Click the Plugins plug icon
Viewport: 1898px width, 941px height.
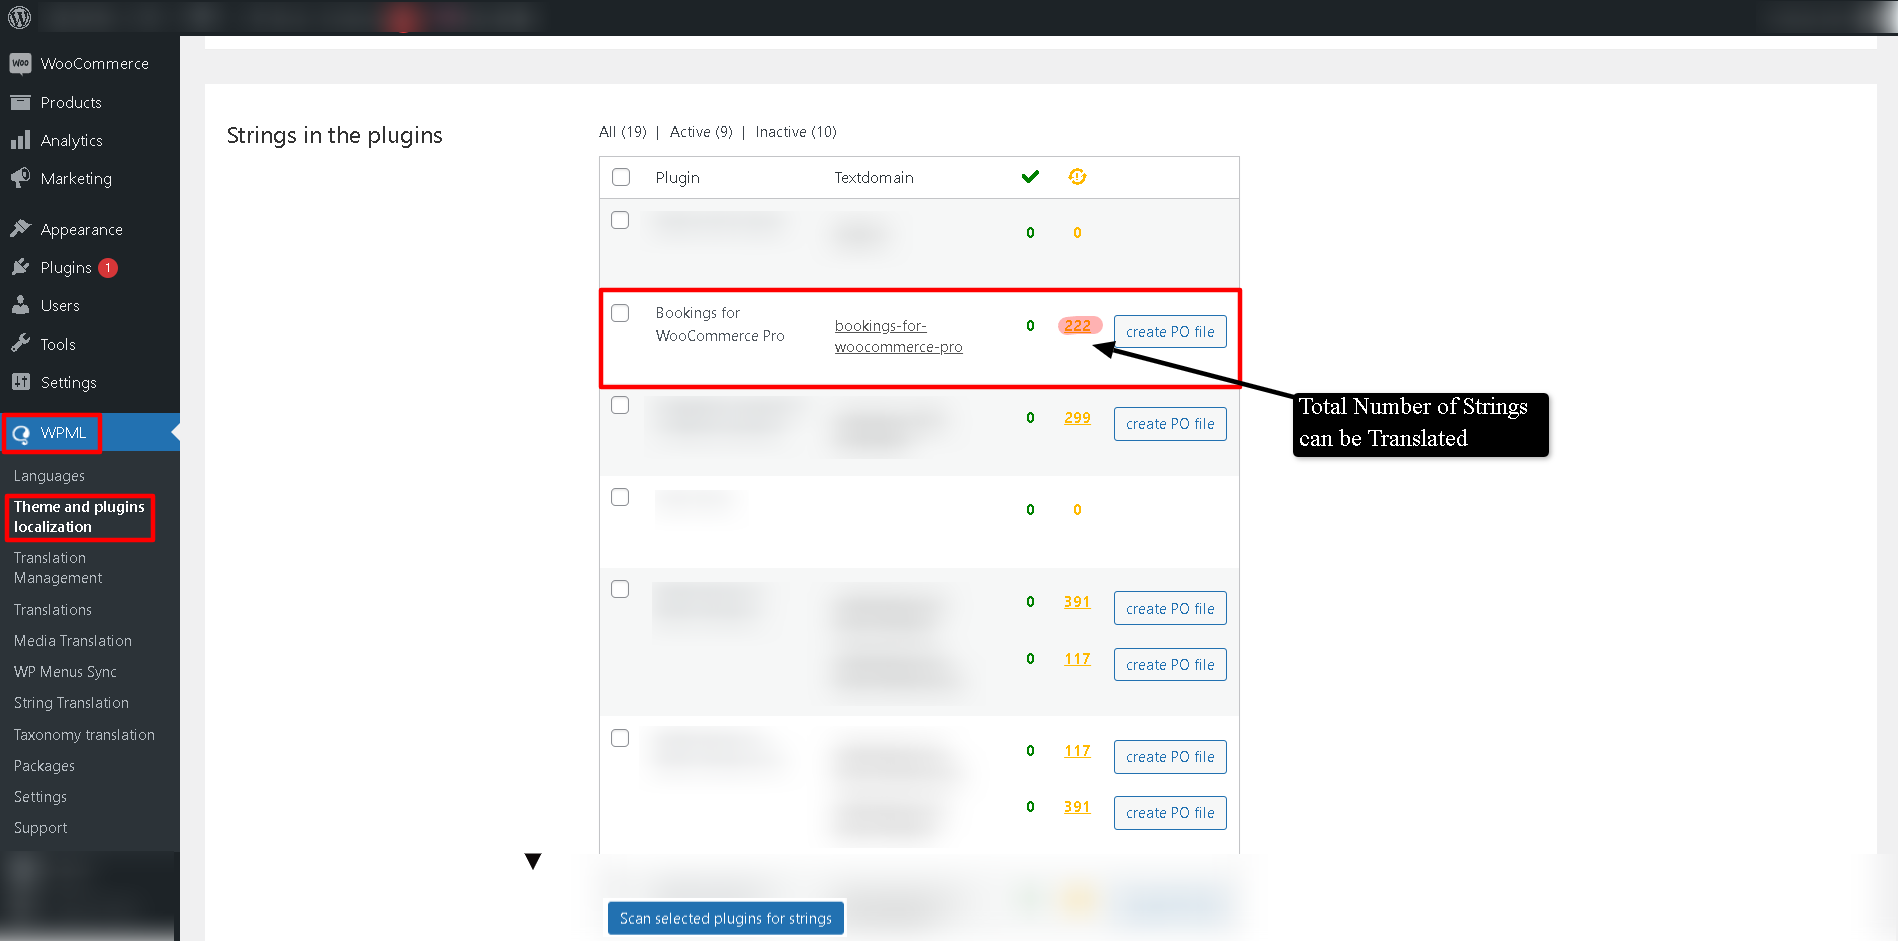[x=20, y=267]
